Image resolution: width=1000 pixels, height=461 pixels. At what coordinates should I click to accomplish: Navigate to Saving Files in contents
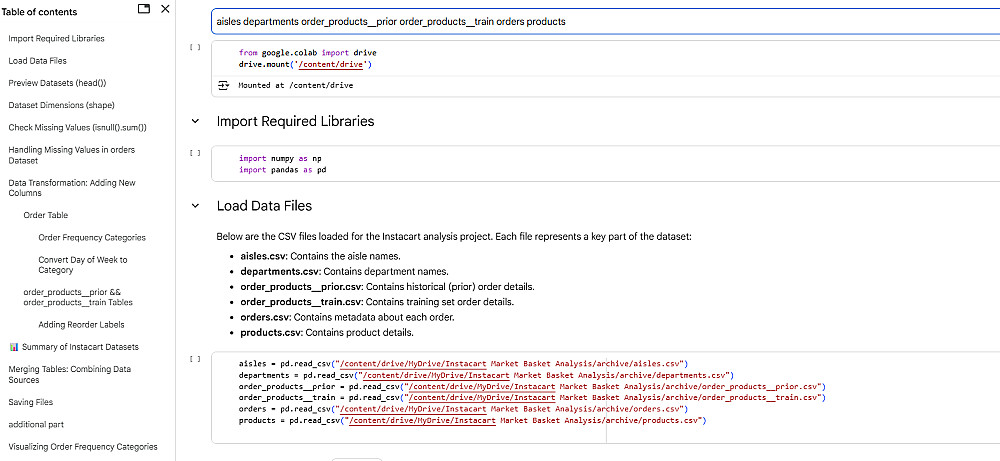tap(31, 402)
